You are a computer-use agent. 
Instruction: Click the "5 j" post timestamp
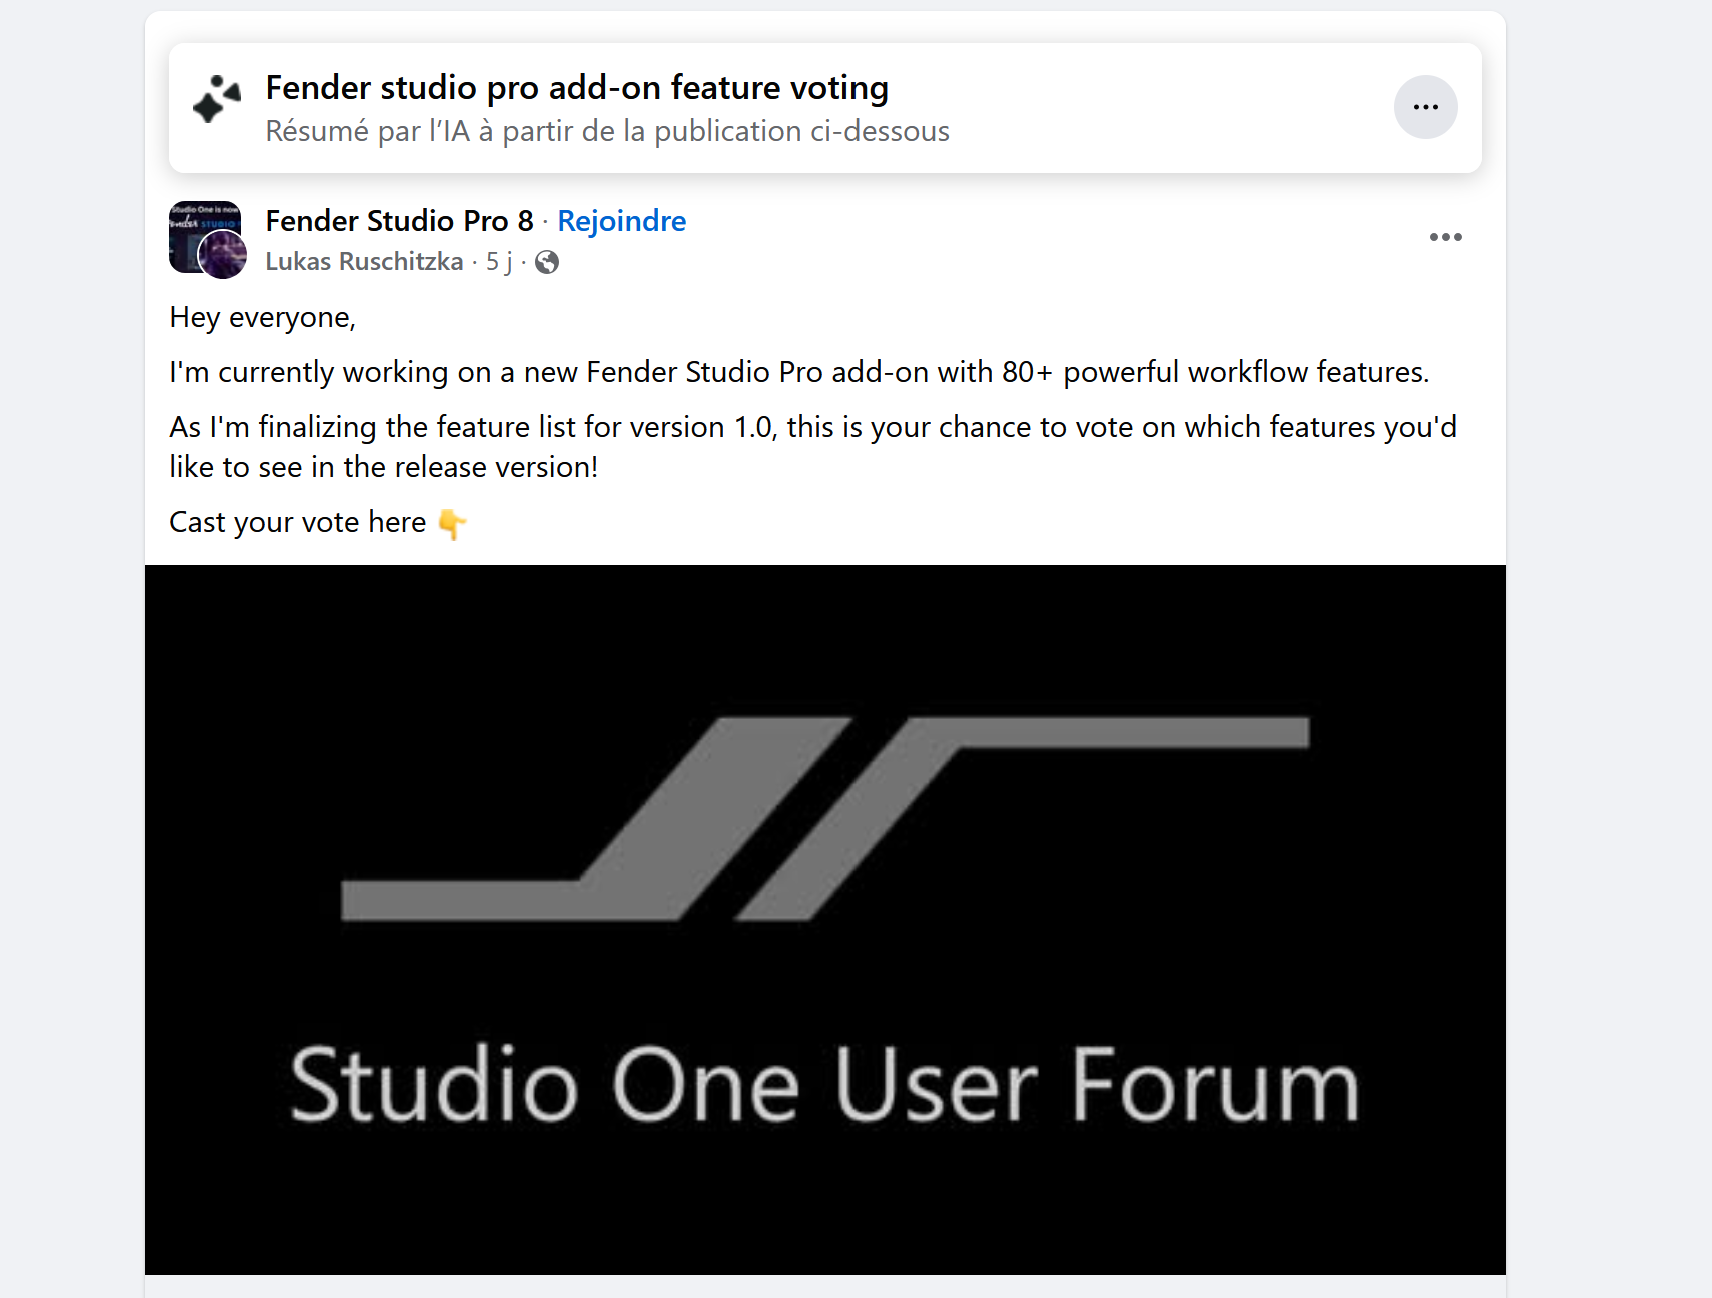[x=498, y=262]
